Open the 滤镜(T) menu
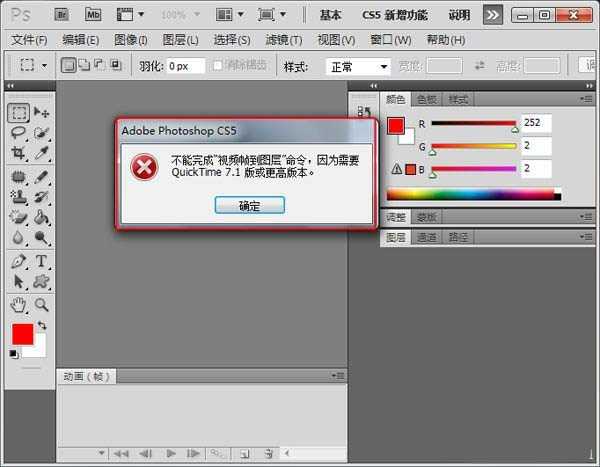This screenshot has width=600, height=467. pos(284,40)
